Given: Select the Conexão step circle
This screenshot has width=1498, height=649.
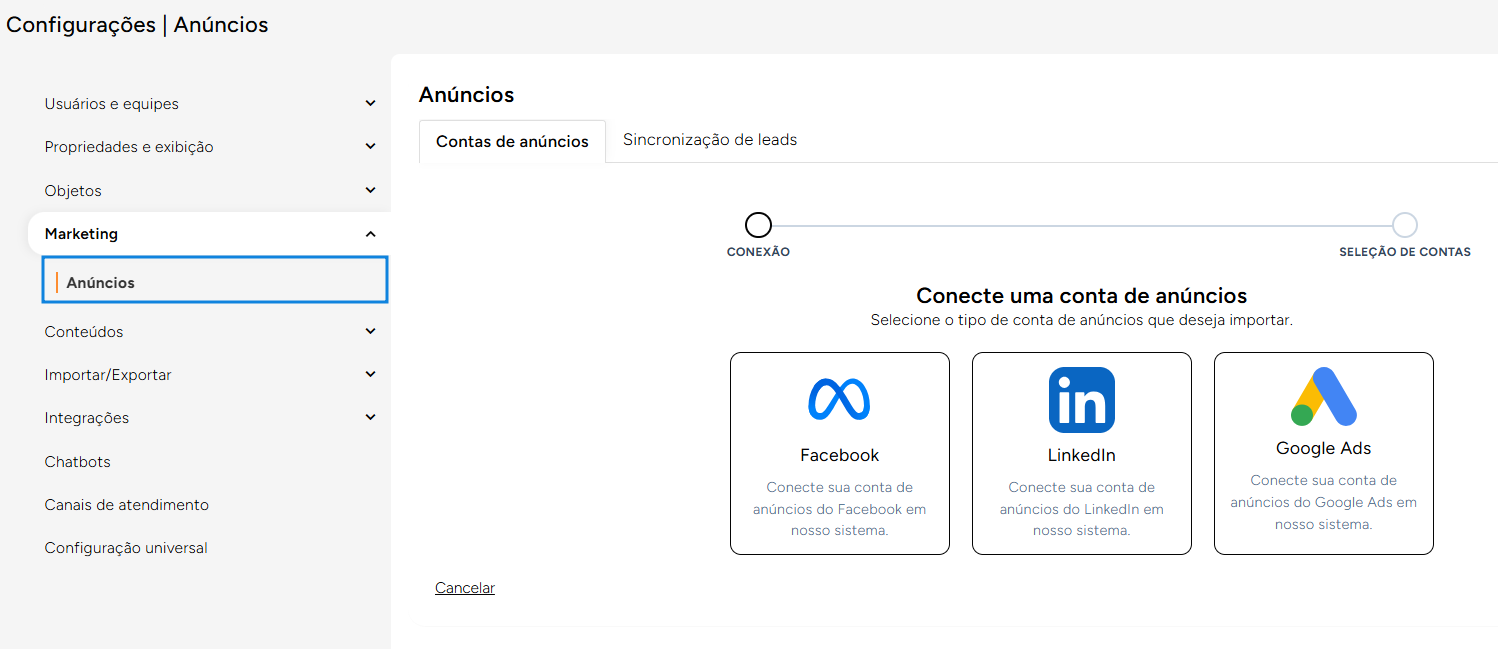Looking at the screenshot, I should 759,225.
